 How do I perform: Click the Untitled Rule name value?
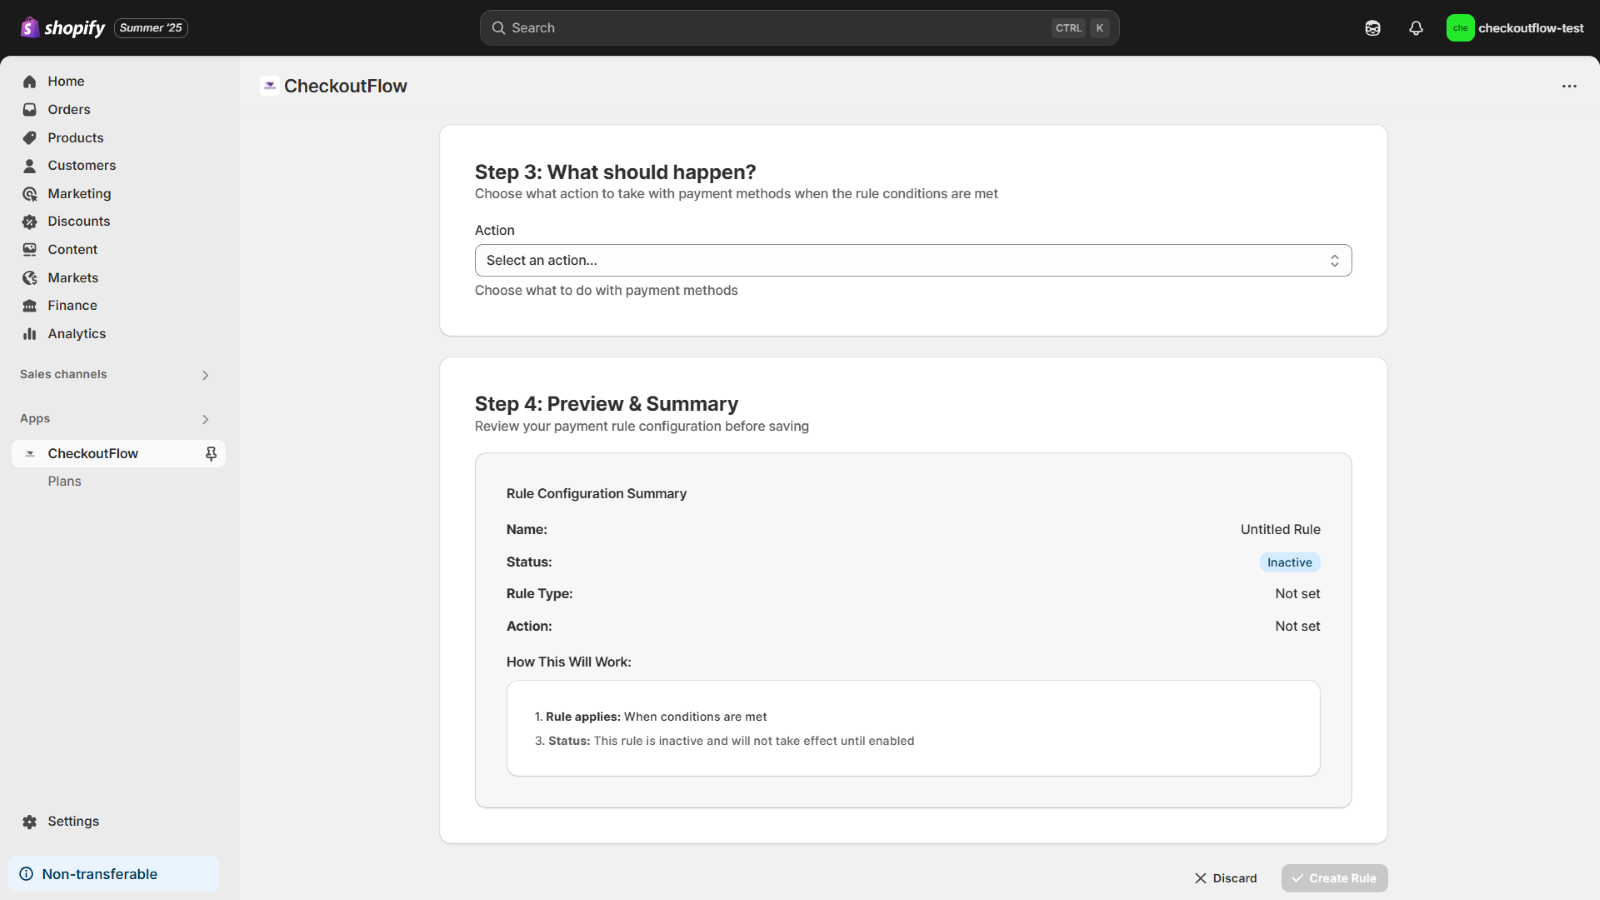pos(1280,530)
